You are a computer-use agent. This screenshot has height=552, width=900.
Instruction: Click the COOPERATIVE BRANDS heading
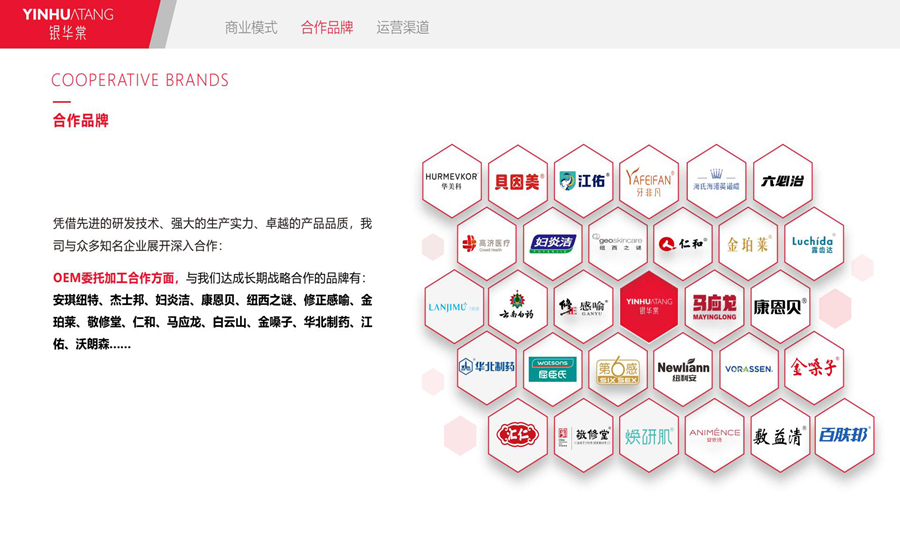click(x=140, y=80)
